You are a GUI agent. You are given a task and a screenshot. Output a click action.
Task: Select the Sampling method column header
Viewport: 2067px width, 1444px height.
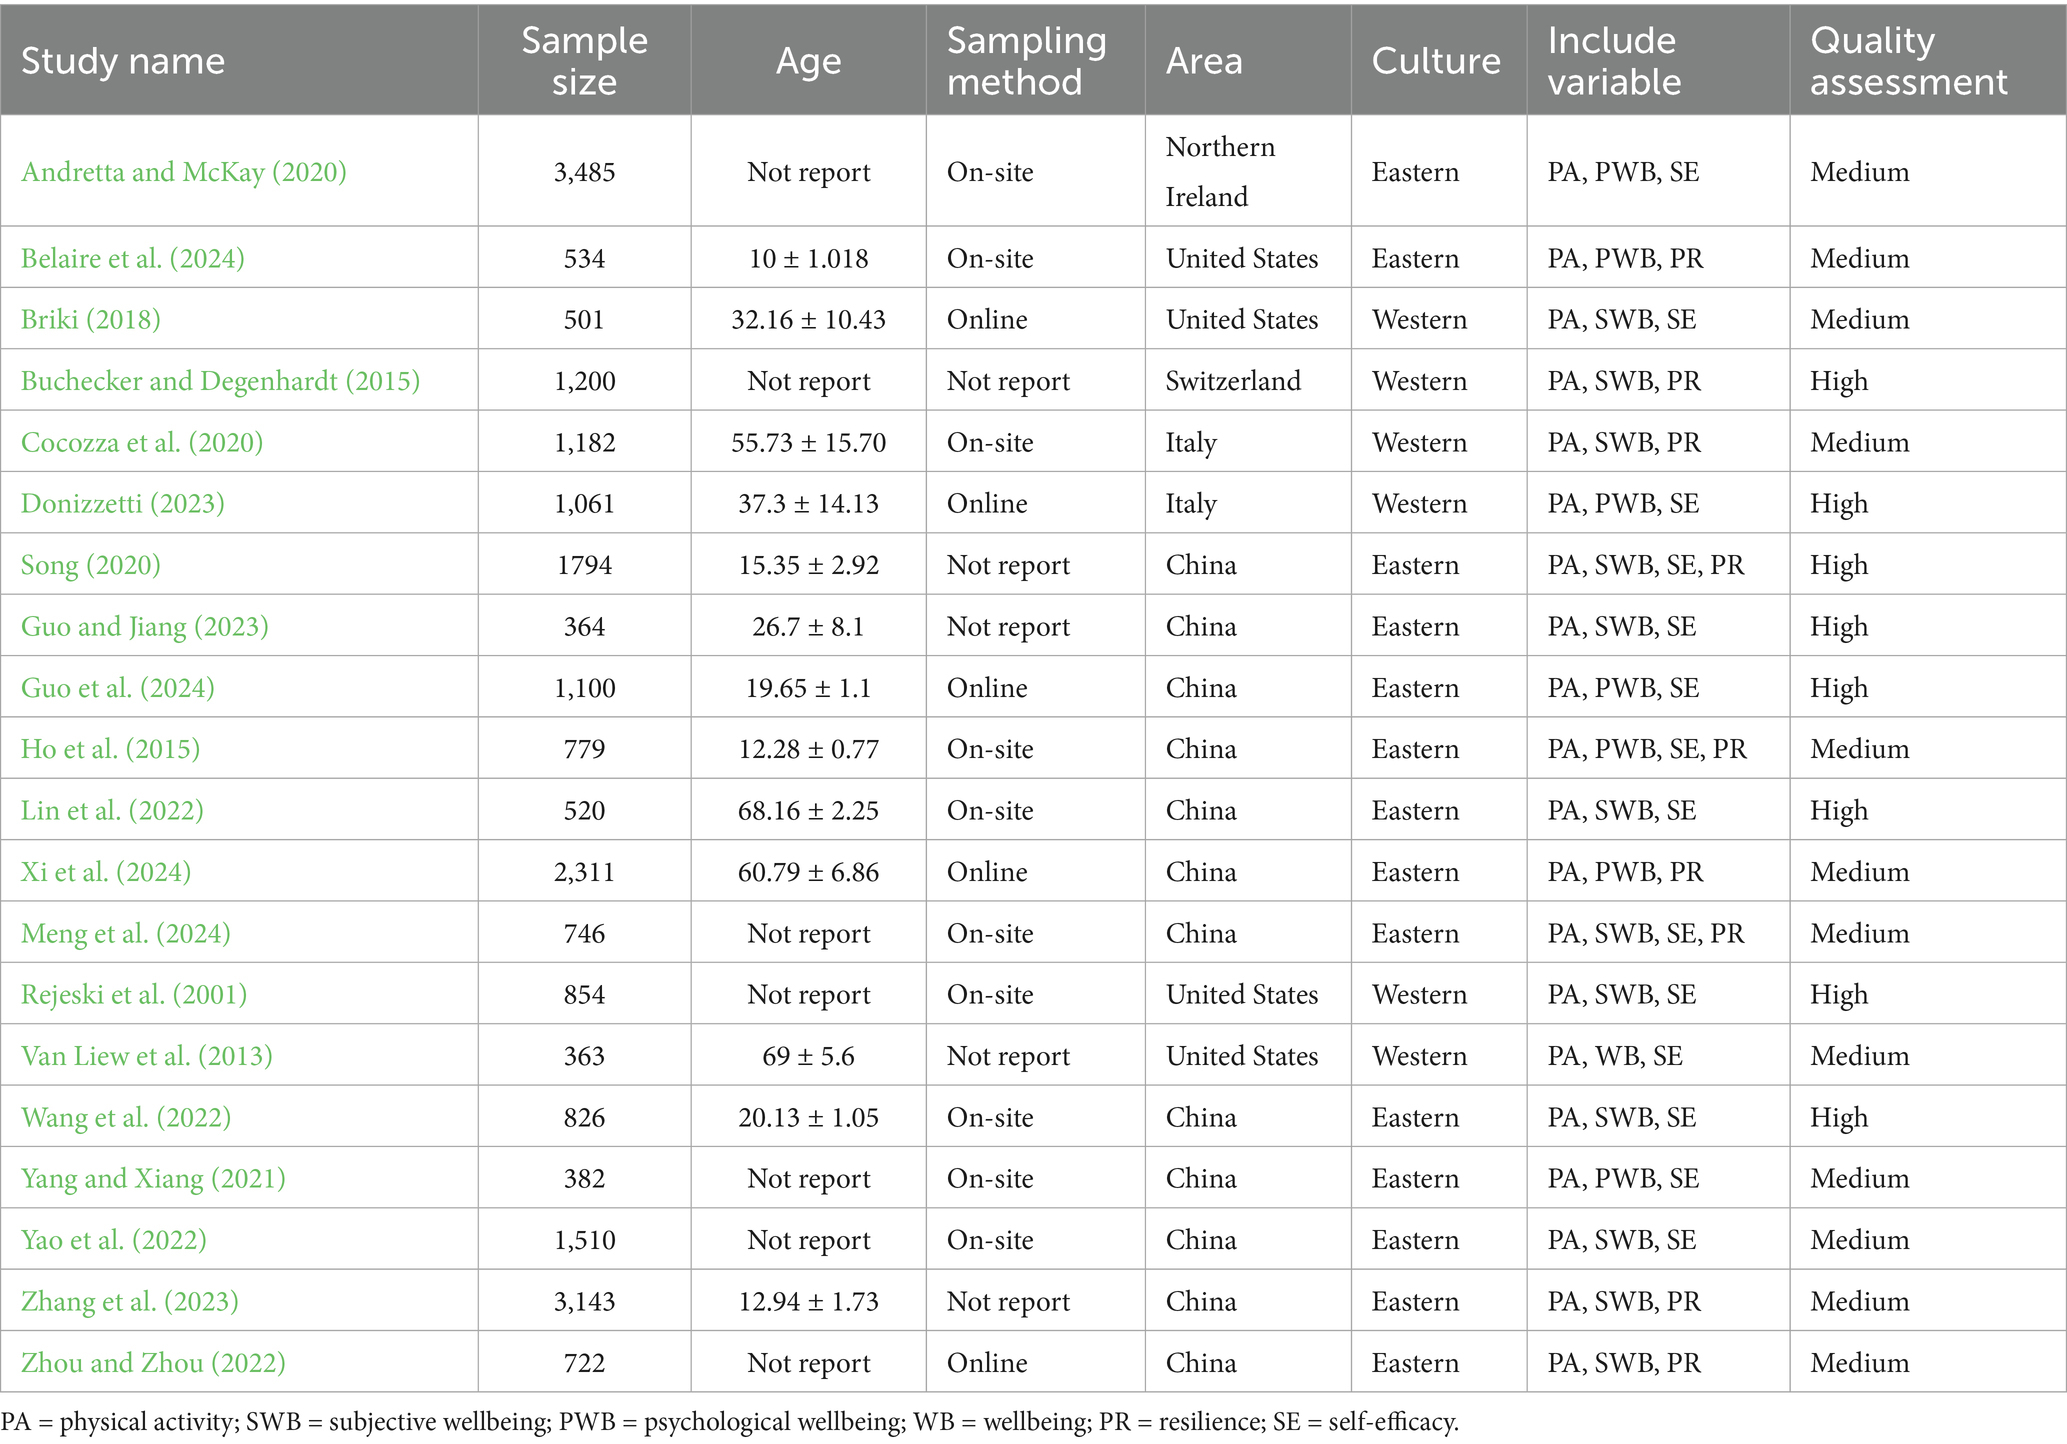tap(1027, 60)
